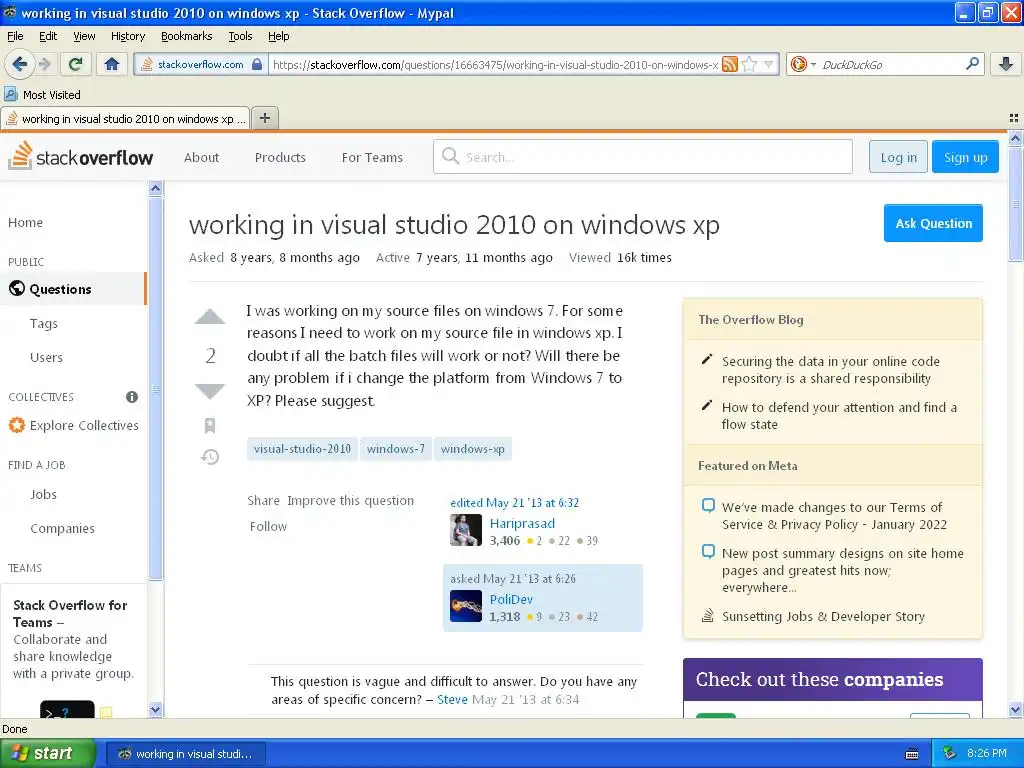This screenshot has height=768, width=1024.
Task: Open the Tools menu
Action: (240, 36)
